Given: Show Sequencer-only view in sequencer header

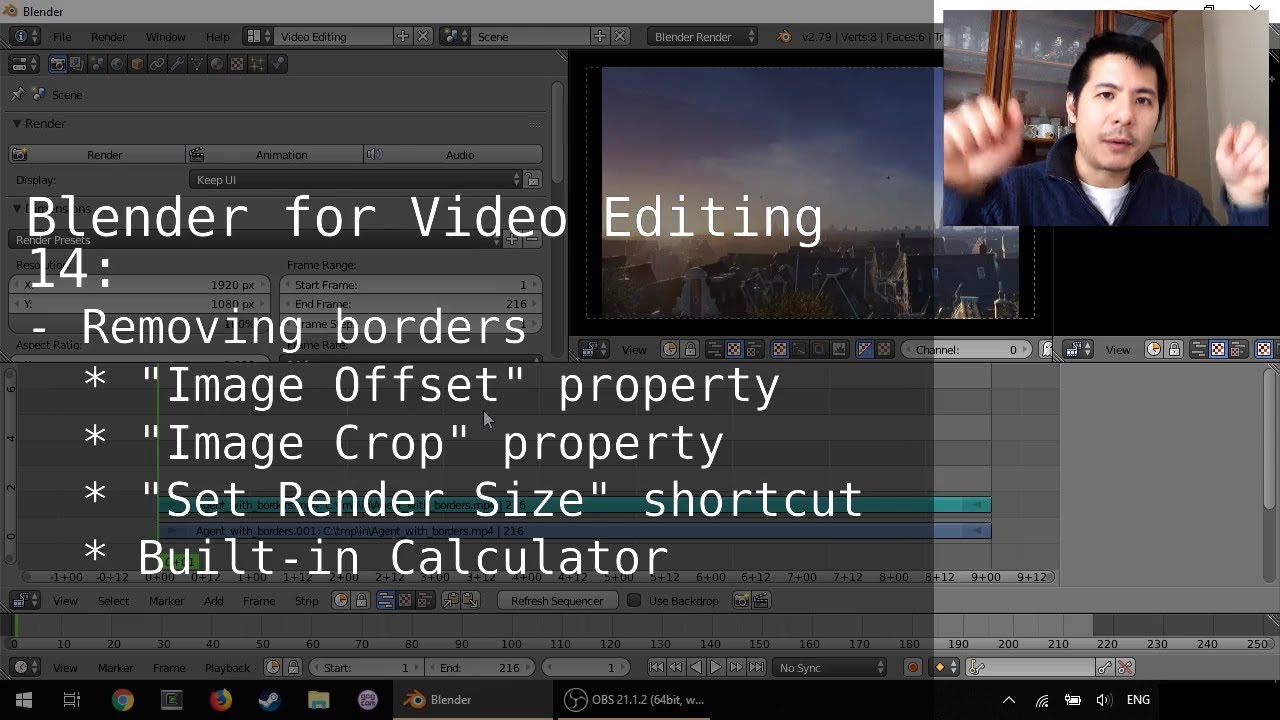Looking at the screenshot, I should (x=385, y=600).
